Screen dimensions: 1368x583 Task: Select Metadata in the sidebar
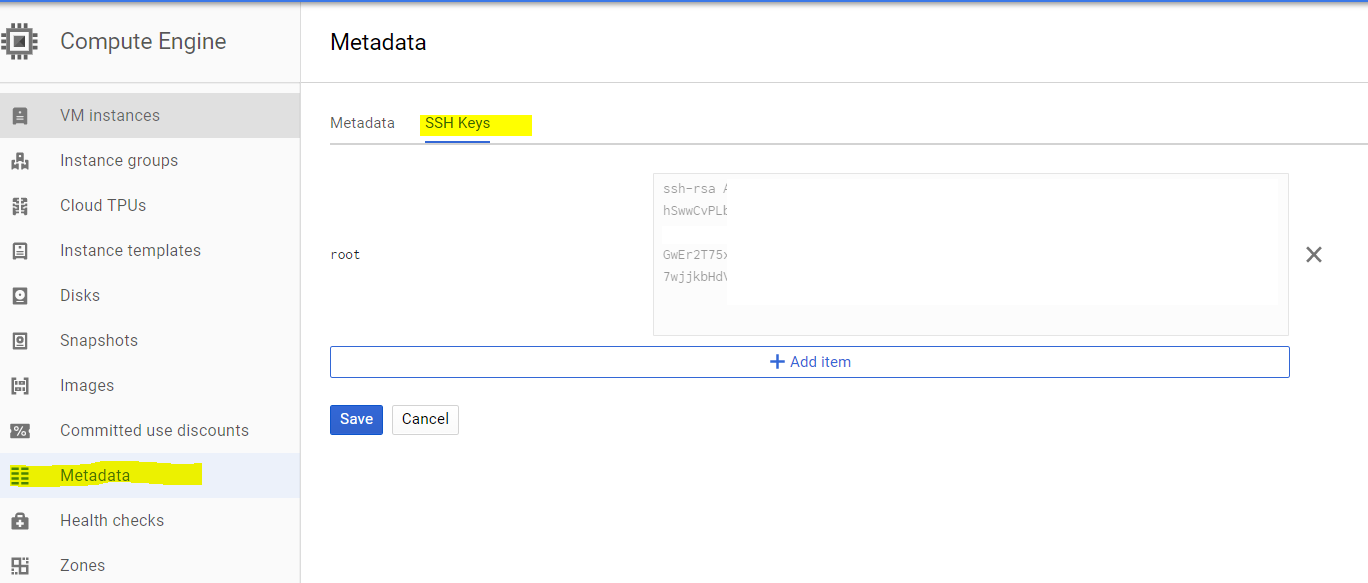[150, 475]
